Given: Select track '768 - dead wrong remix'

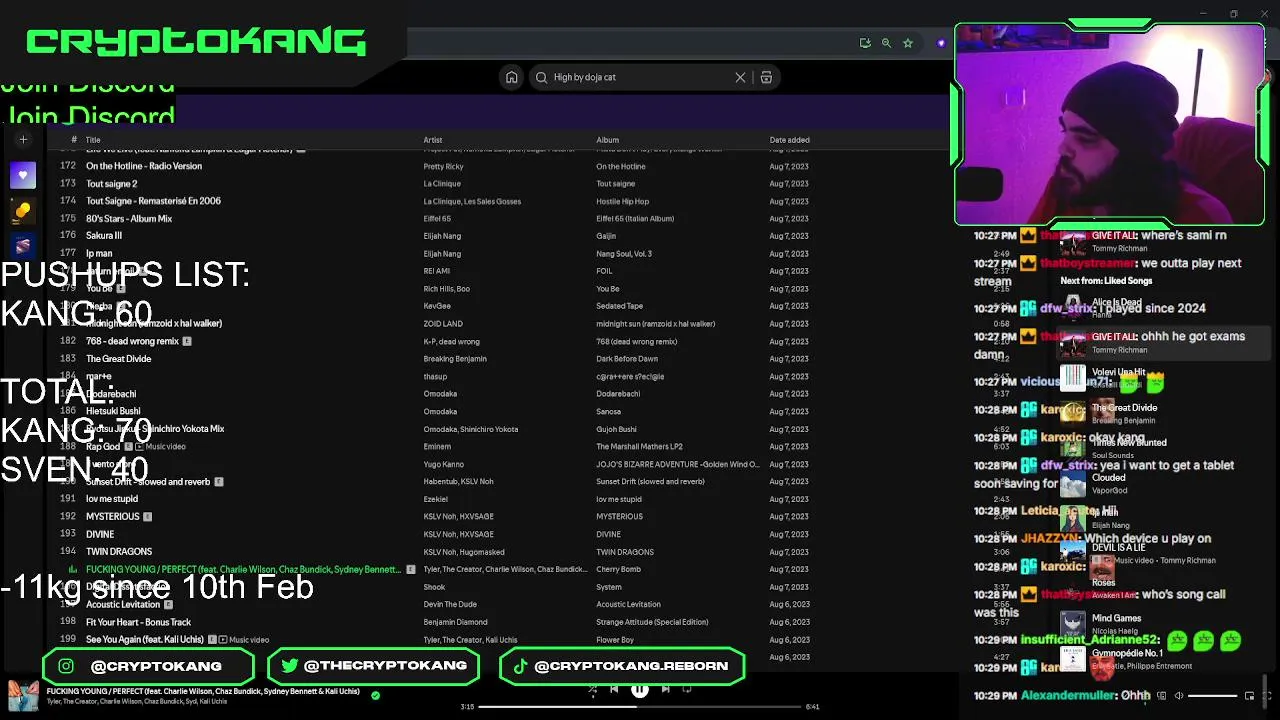Looking at the screenshot, I should pos(132,341).
